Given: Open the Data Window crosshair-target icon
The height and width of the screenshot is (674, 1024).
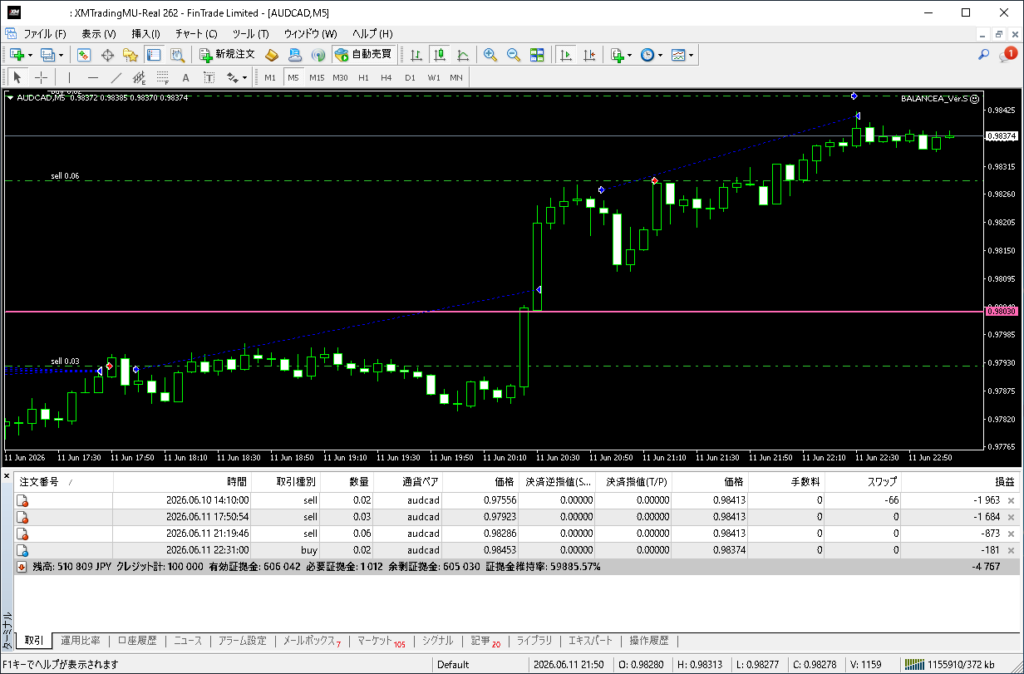Looking at the screenshot, I should (x=107, y=55).
